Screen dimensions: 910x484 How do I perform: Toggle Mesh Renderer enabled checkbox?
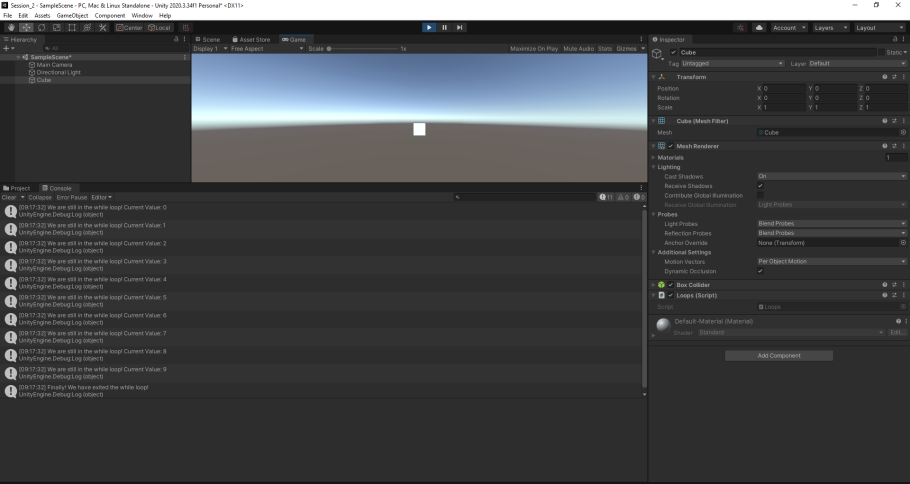point(671,146)
